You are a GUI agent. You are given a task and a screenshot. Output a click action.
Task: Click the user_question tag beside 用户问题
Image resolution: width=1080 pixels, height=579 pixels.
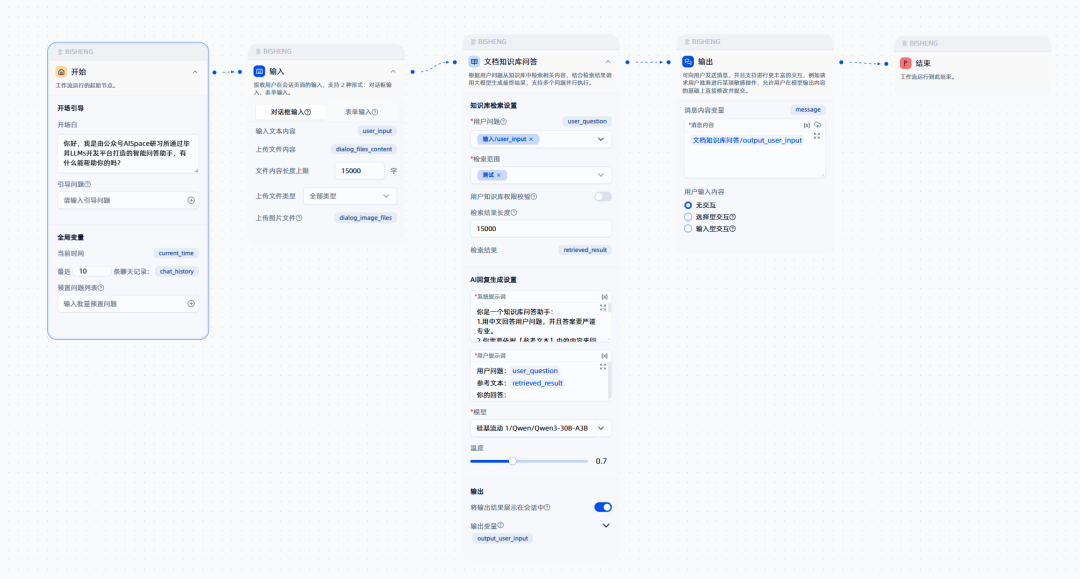(587, 121)
